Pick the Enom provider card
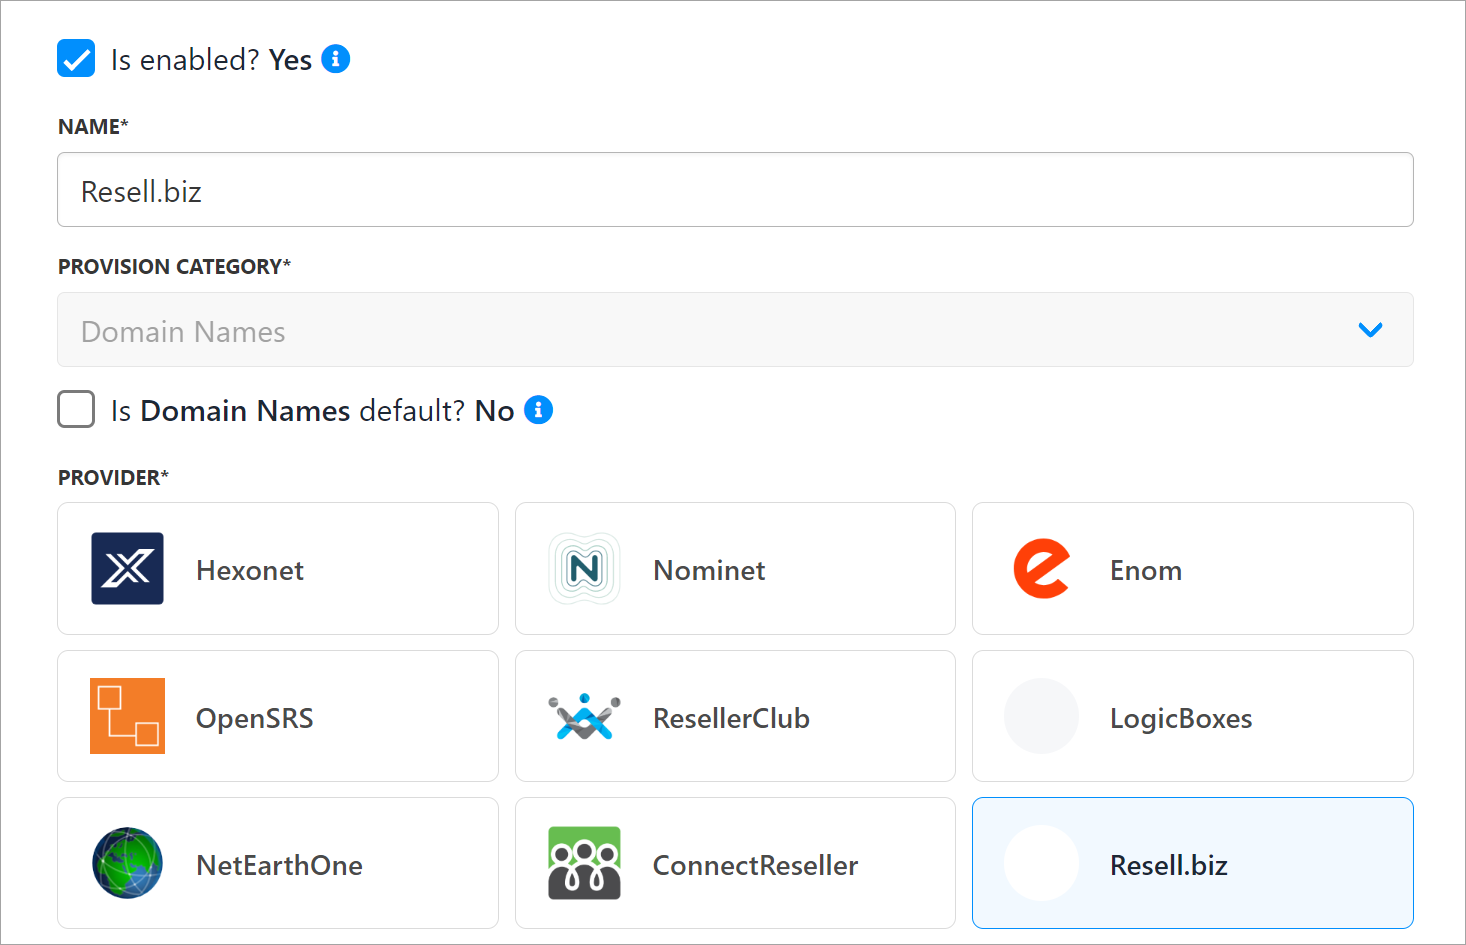1466x945 pixels. 1193,569
